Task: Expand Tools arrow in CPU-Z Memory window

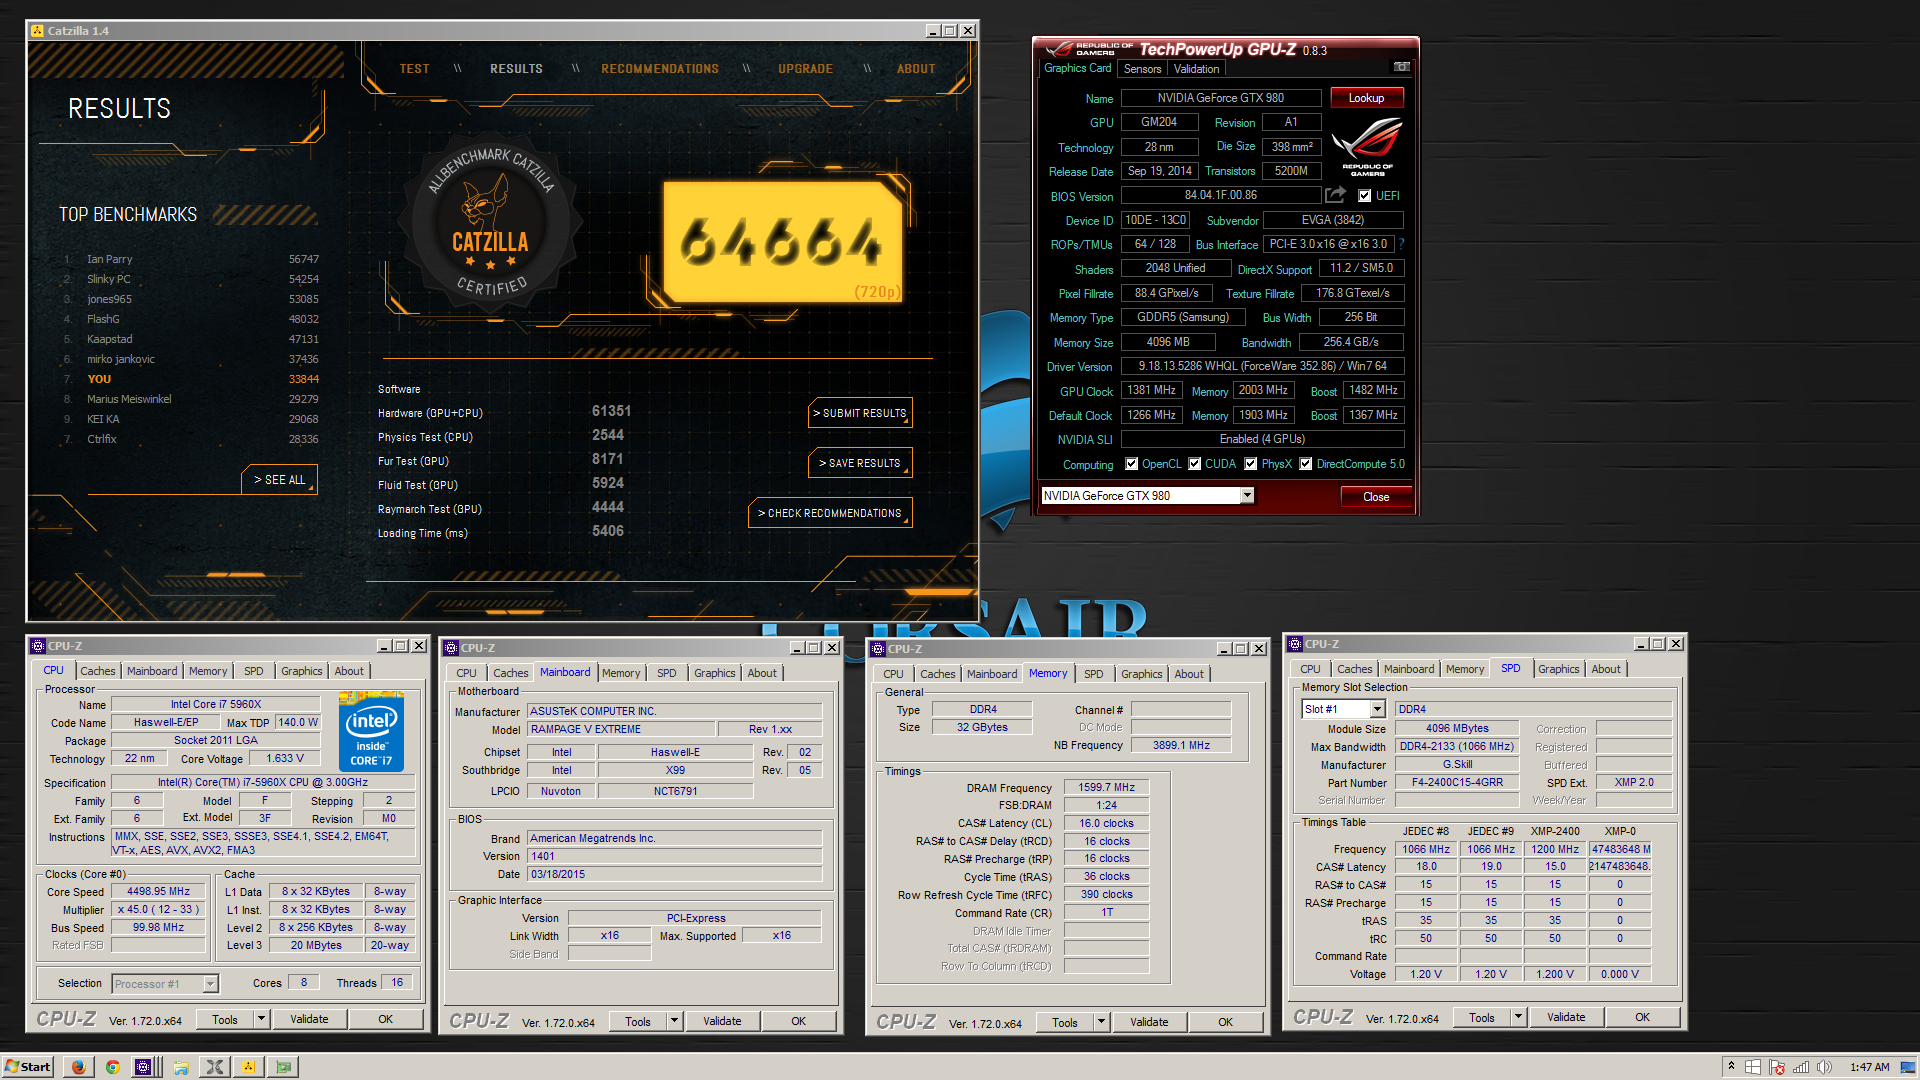Action: (1101, 1022)
